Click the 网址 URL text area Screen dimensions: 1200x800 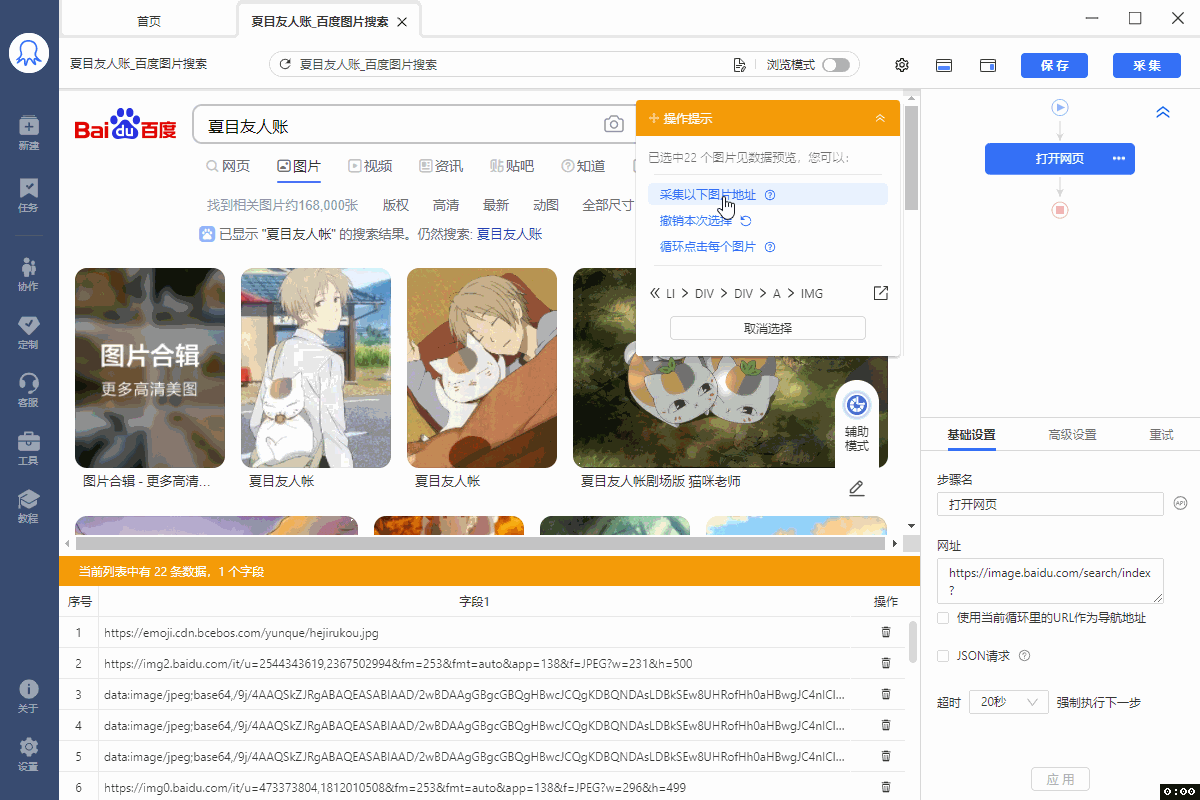click(1050, 581)
